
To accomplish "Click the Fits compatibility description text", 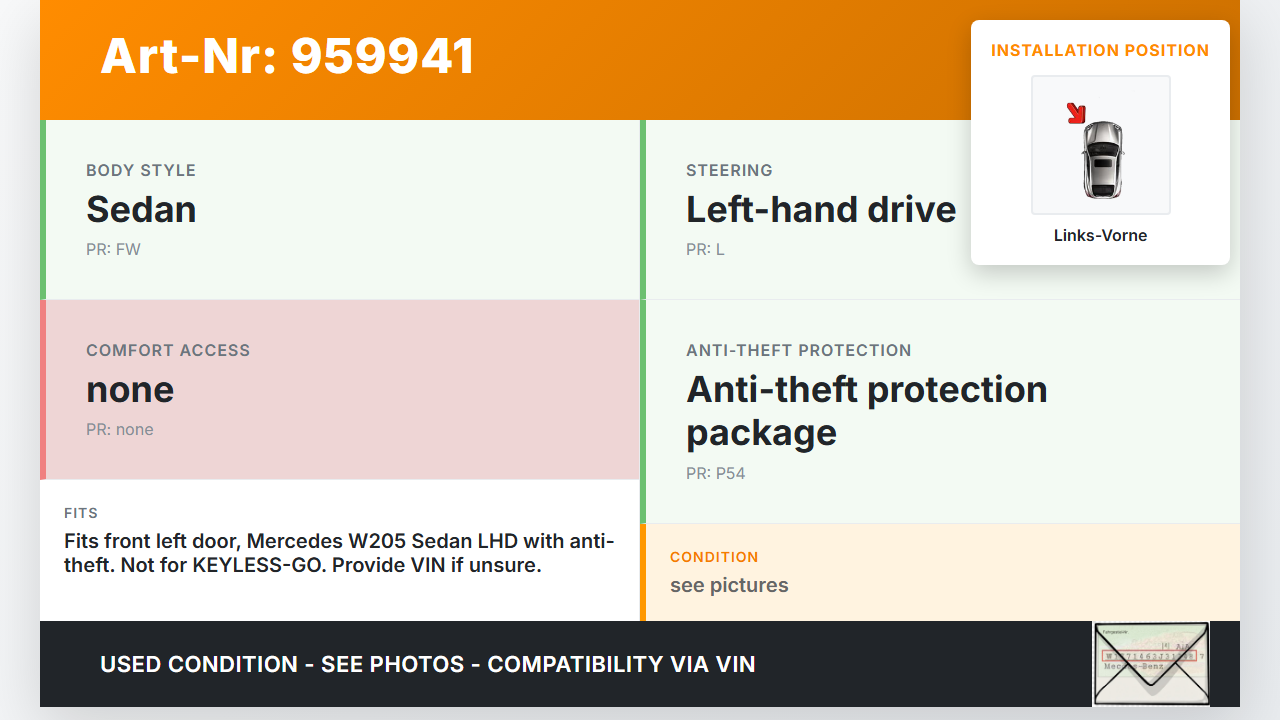I will [x=339, y=553].
